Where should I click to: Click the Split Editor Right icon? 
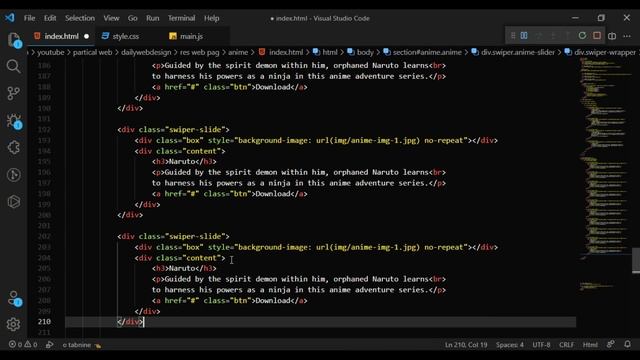612,36
